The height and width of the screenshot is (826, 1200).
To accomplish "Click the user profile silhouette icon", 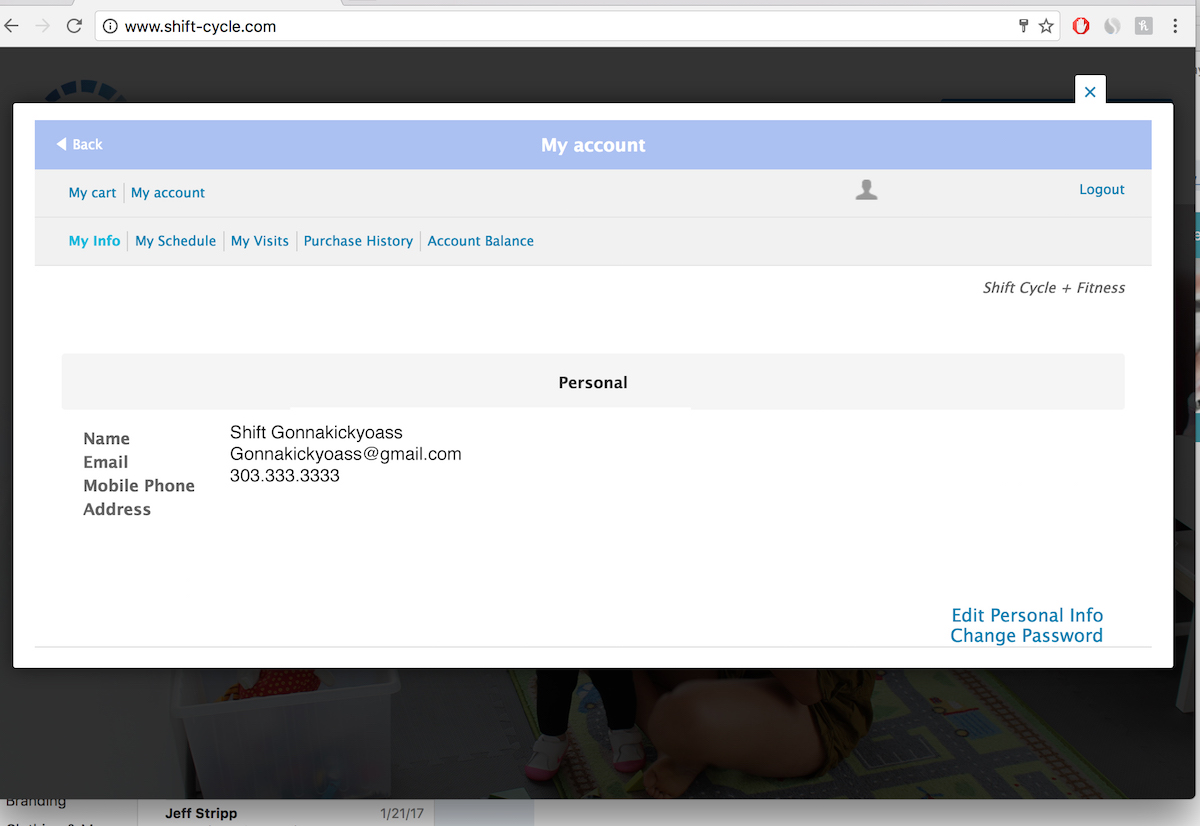I will [x=867, y=190].
